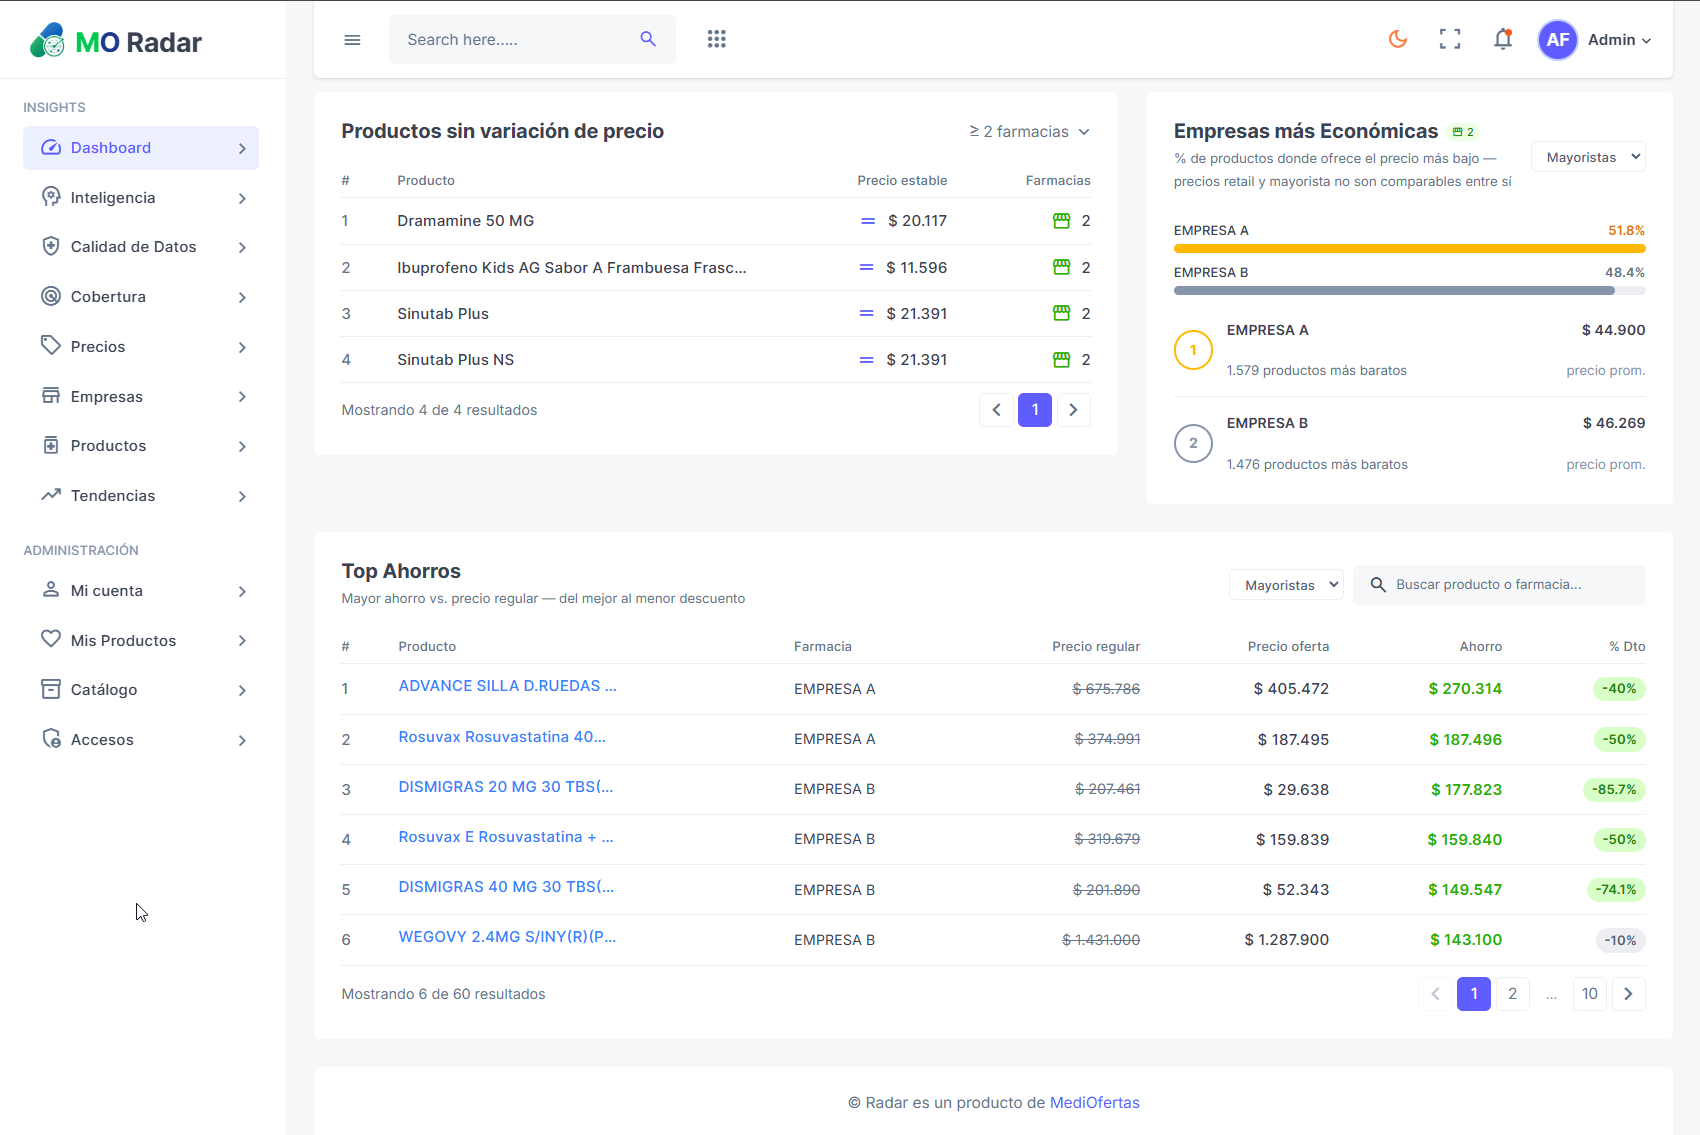Open ADVANCE SILLA D.RUEDAS product link

pyautogui.click(x=507, y=686)
